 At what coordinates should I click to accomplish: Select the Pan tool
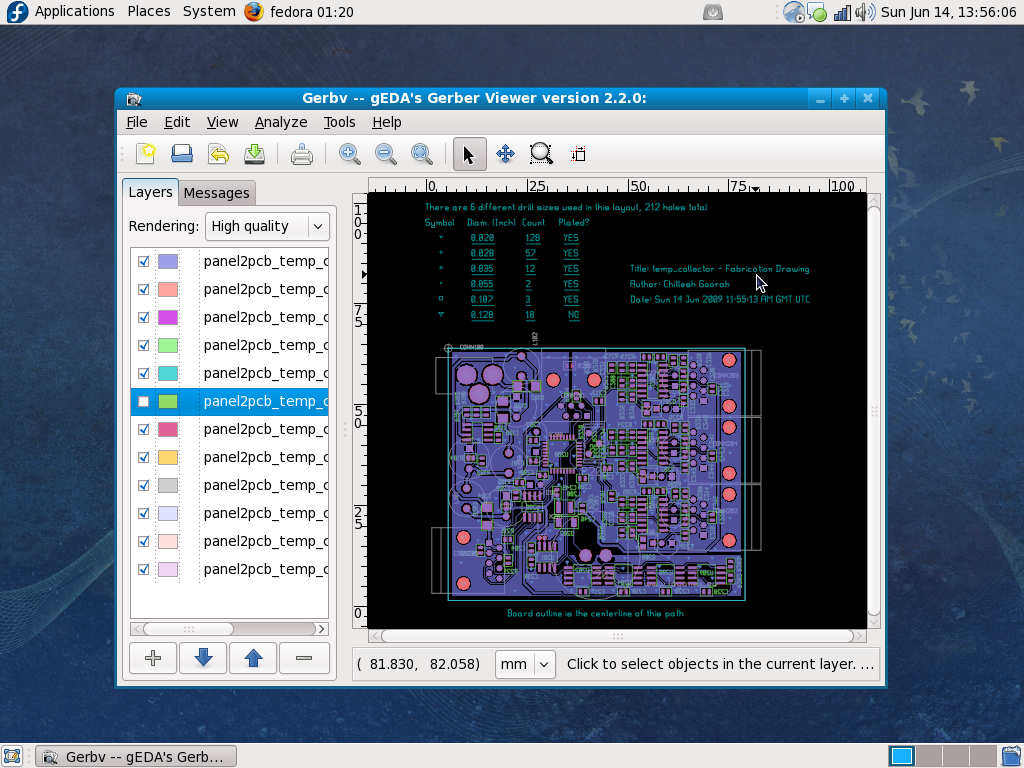point(505,154)
